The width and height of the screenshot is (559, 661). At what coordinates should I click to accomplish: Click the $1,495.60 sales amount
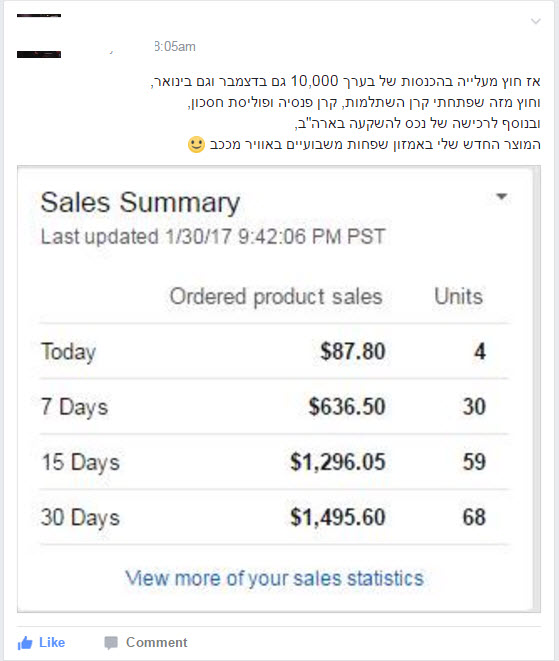point(338,517)
